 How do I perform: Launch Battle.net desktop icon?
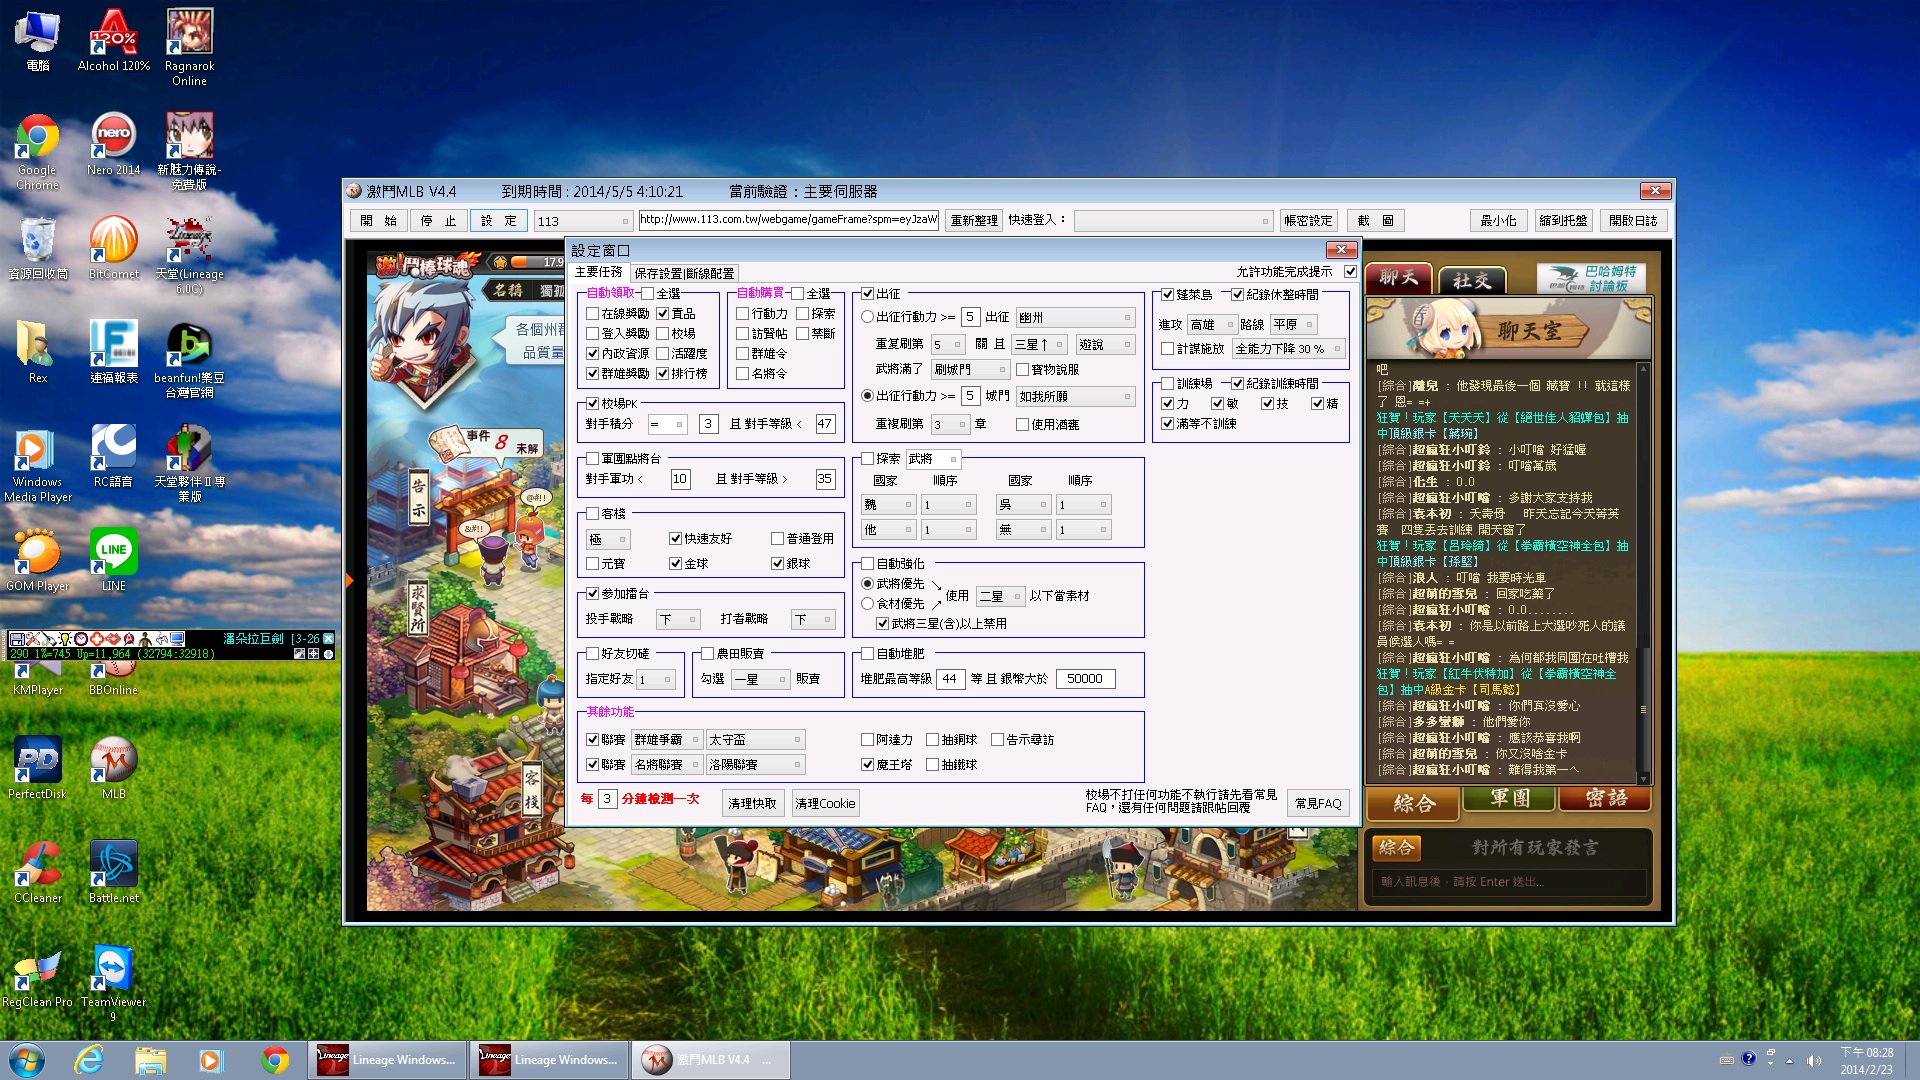[x=114, y=872]
